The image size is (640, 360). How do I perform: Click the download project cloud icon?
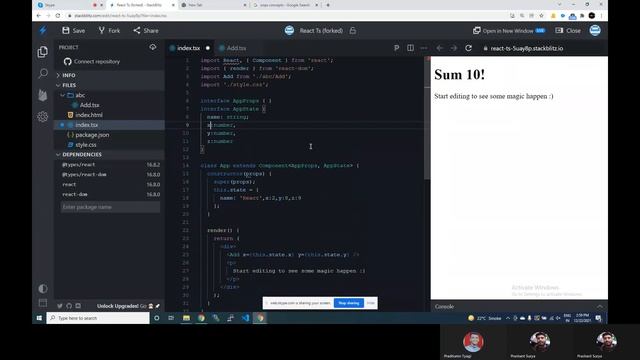[x=153, y=47]
